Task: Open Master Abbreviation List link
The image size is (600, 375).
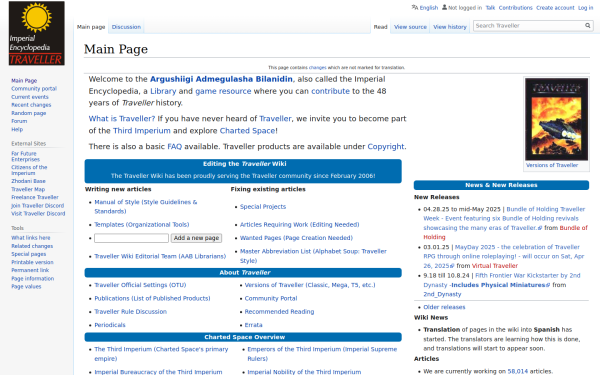Action: 313,256
